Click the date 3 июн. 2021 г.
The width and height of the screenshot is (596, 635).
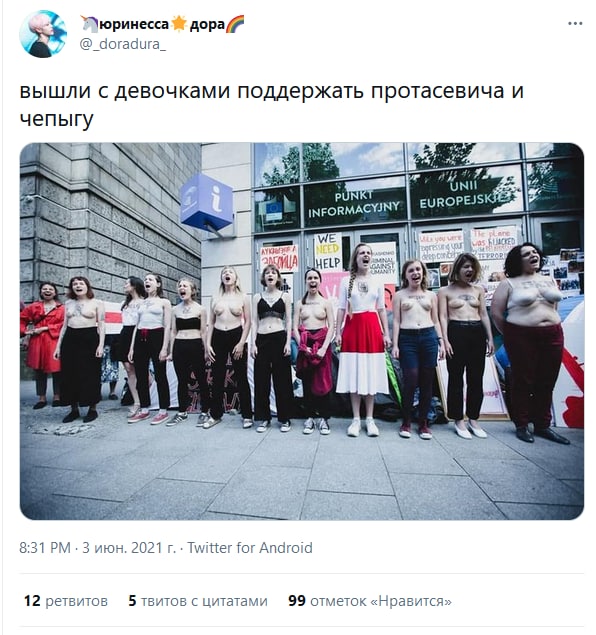pos(129,548)
